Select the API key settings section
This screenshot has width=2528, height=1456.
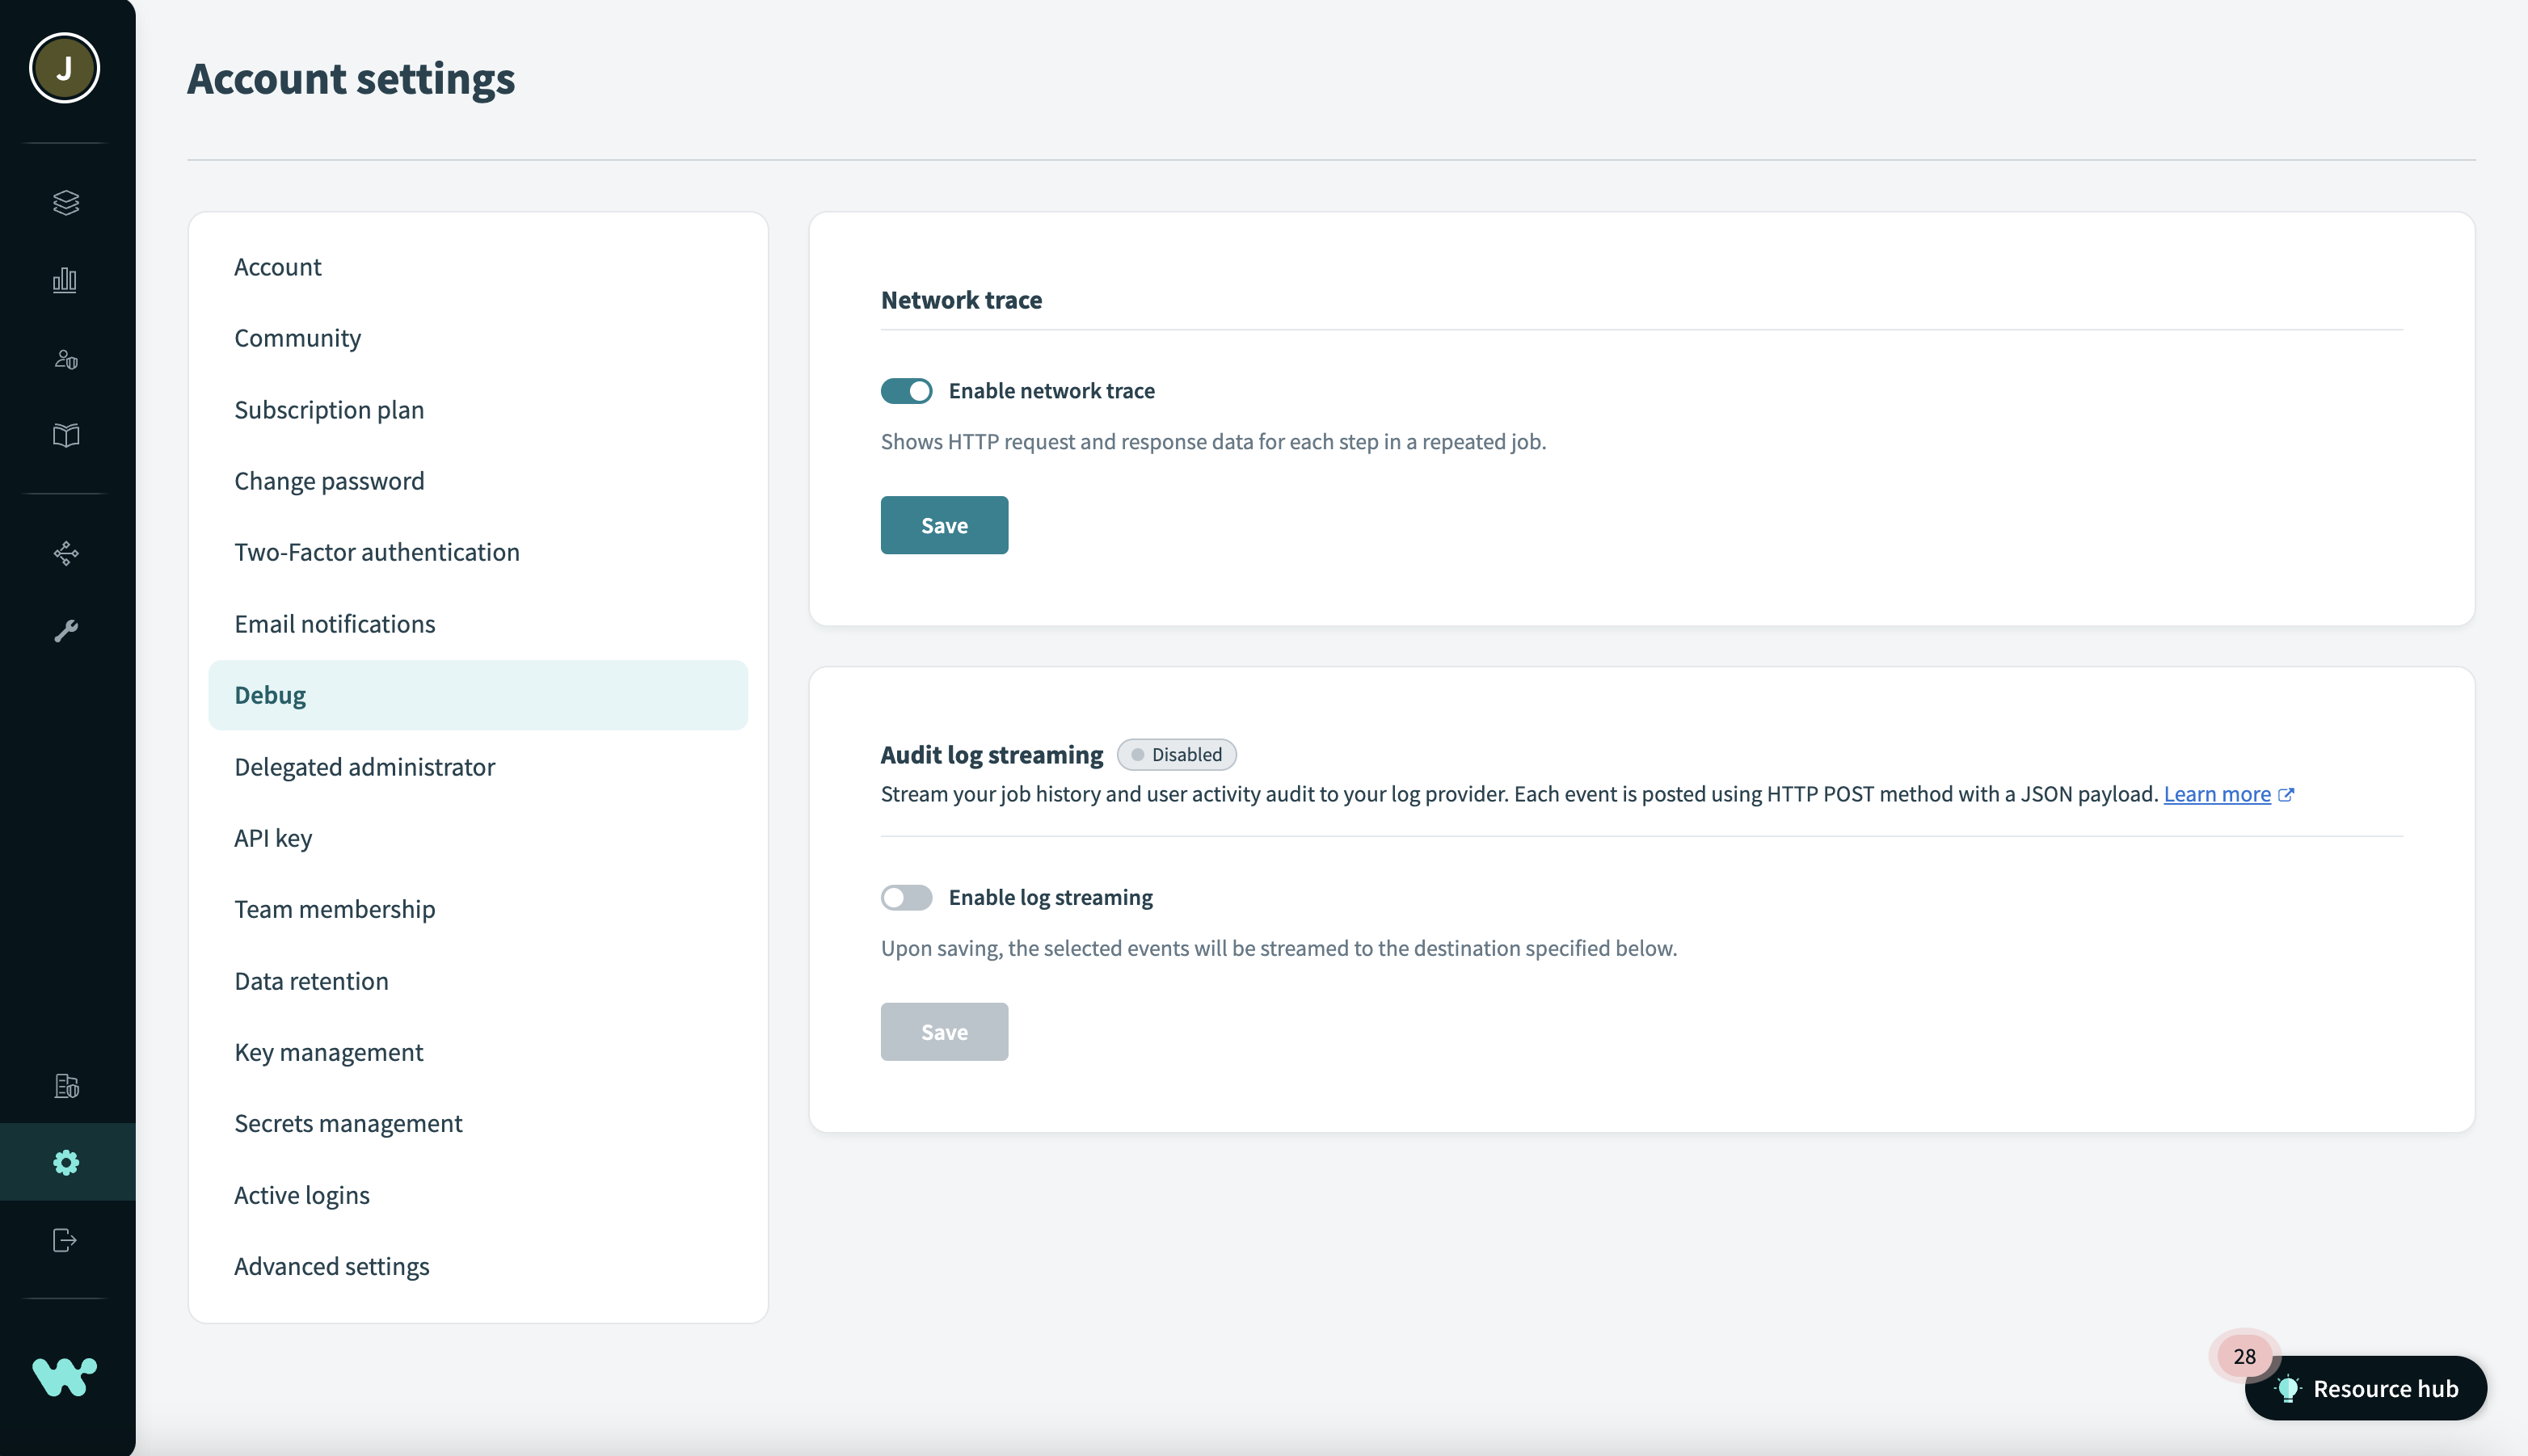pyautogui.click(x=272, y=836)
